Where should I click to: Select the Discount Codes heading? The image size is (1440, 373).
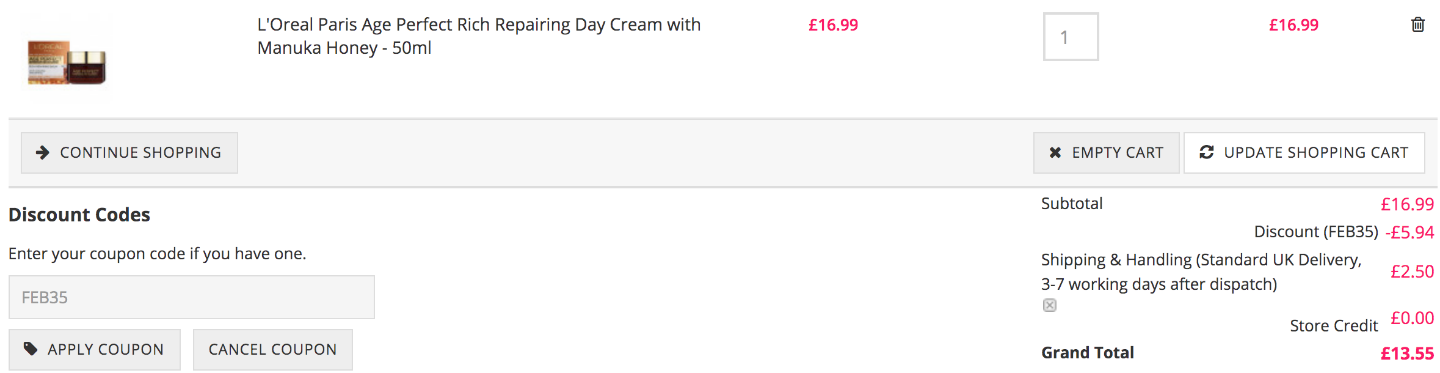point(79,215)
